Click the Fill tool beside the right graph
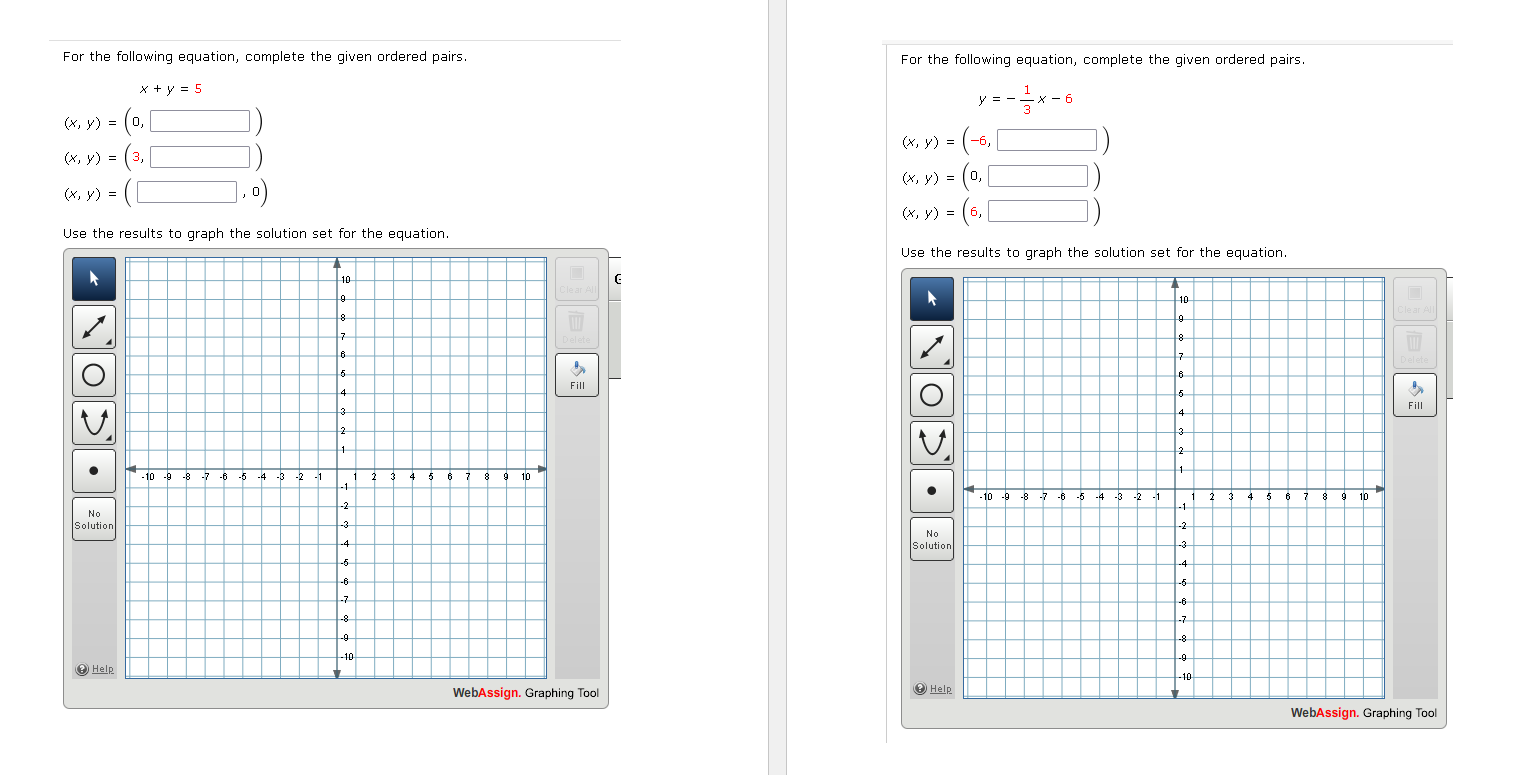This screenshot has width=1516, height=775. click(1414, 394)
